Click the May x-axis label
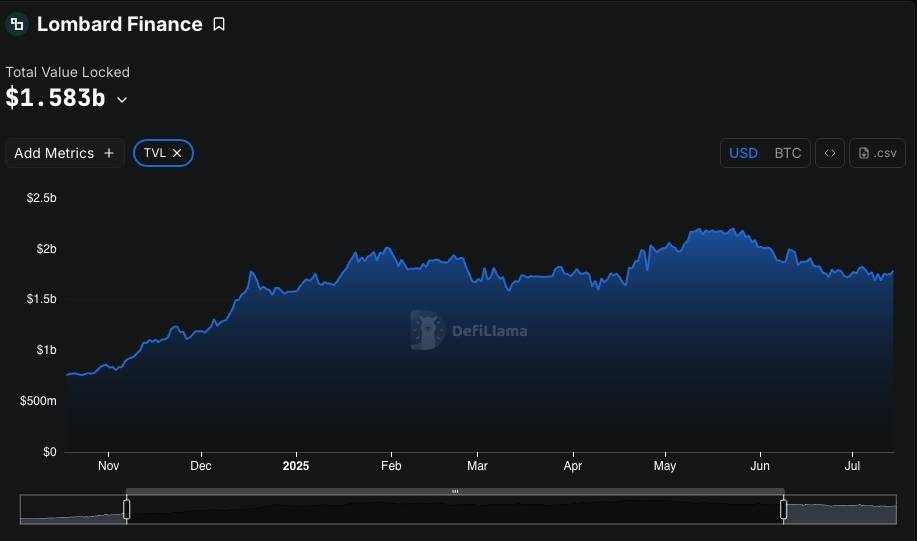 coord(665,466)
